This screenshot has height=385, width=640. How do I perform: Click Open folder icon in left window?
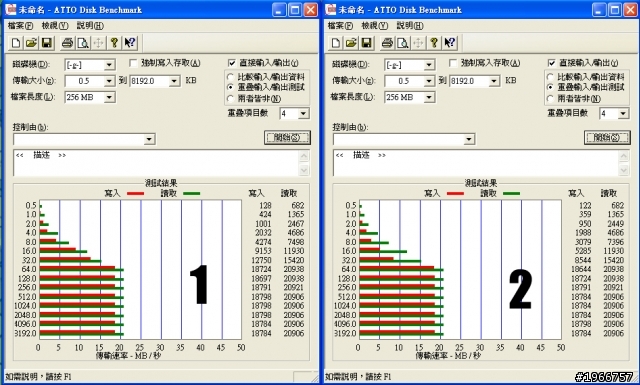coord(31,42)
